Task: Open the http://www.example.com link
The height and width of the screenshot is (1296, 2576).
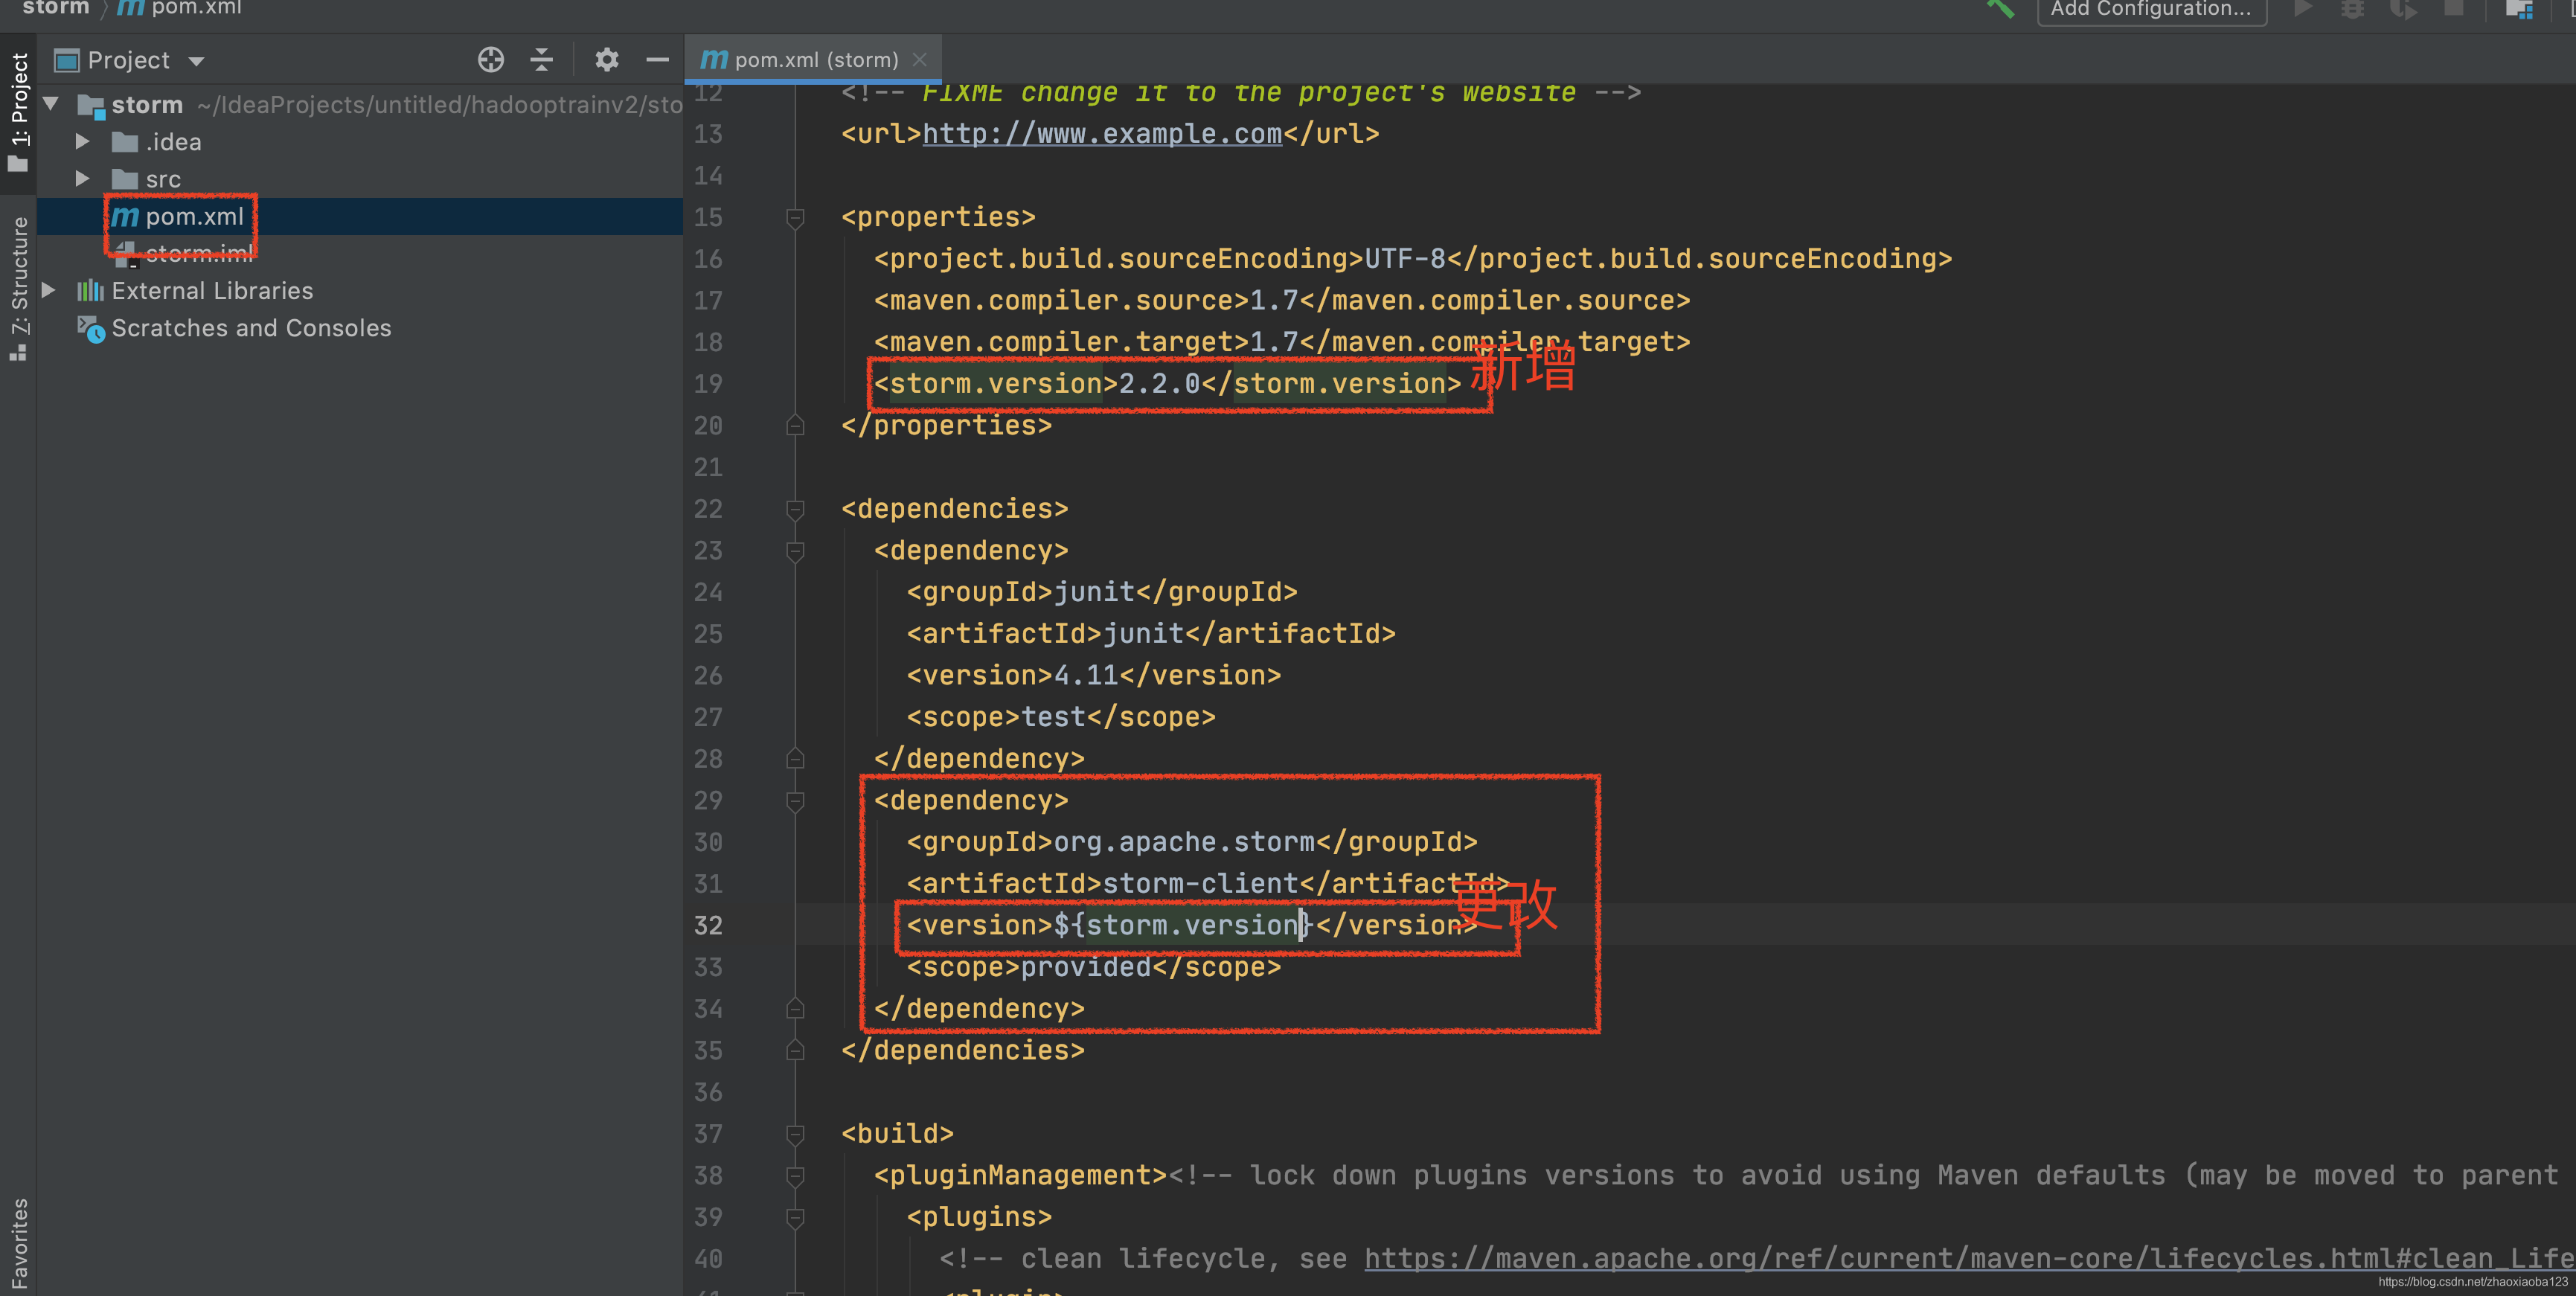Action: [1101, 134]
